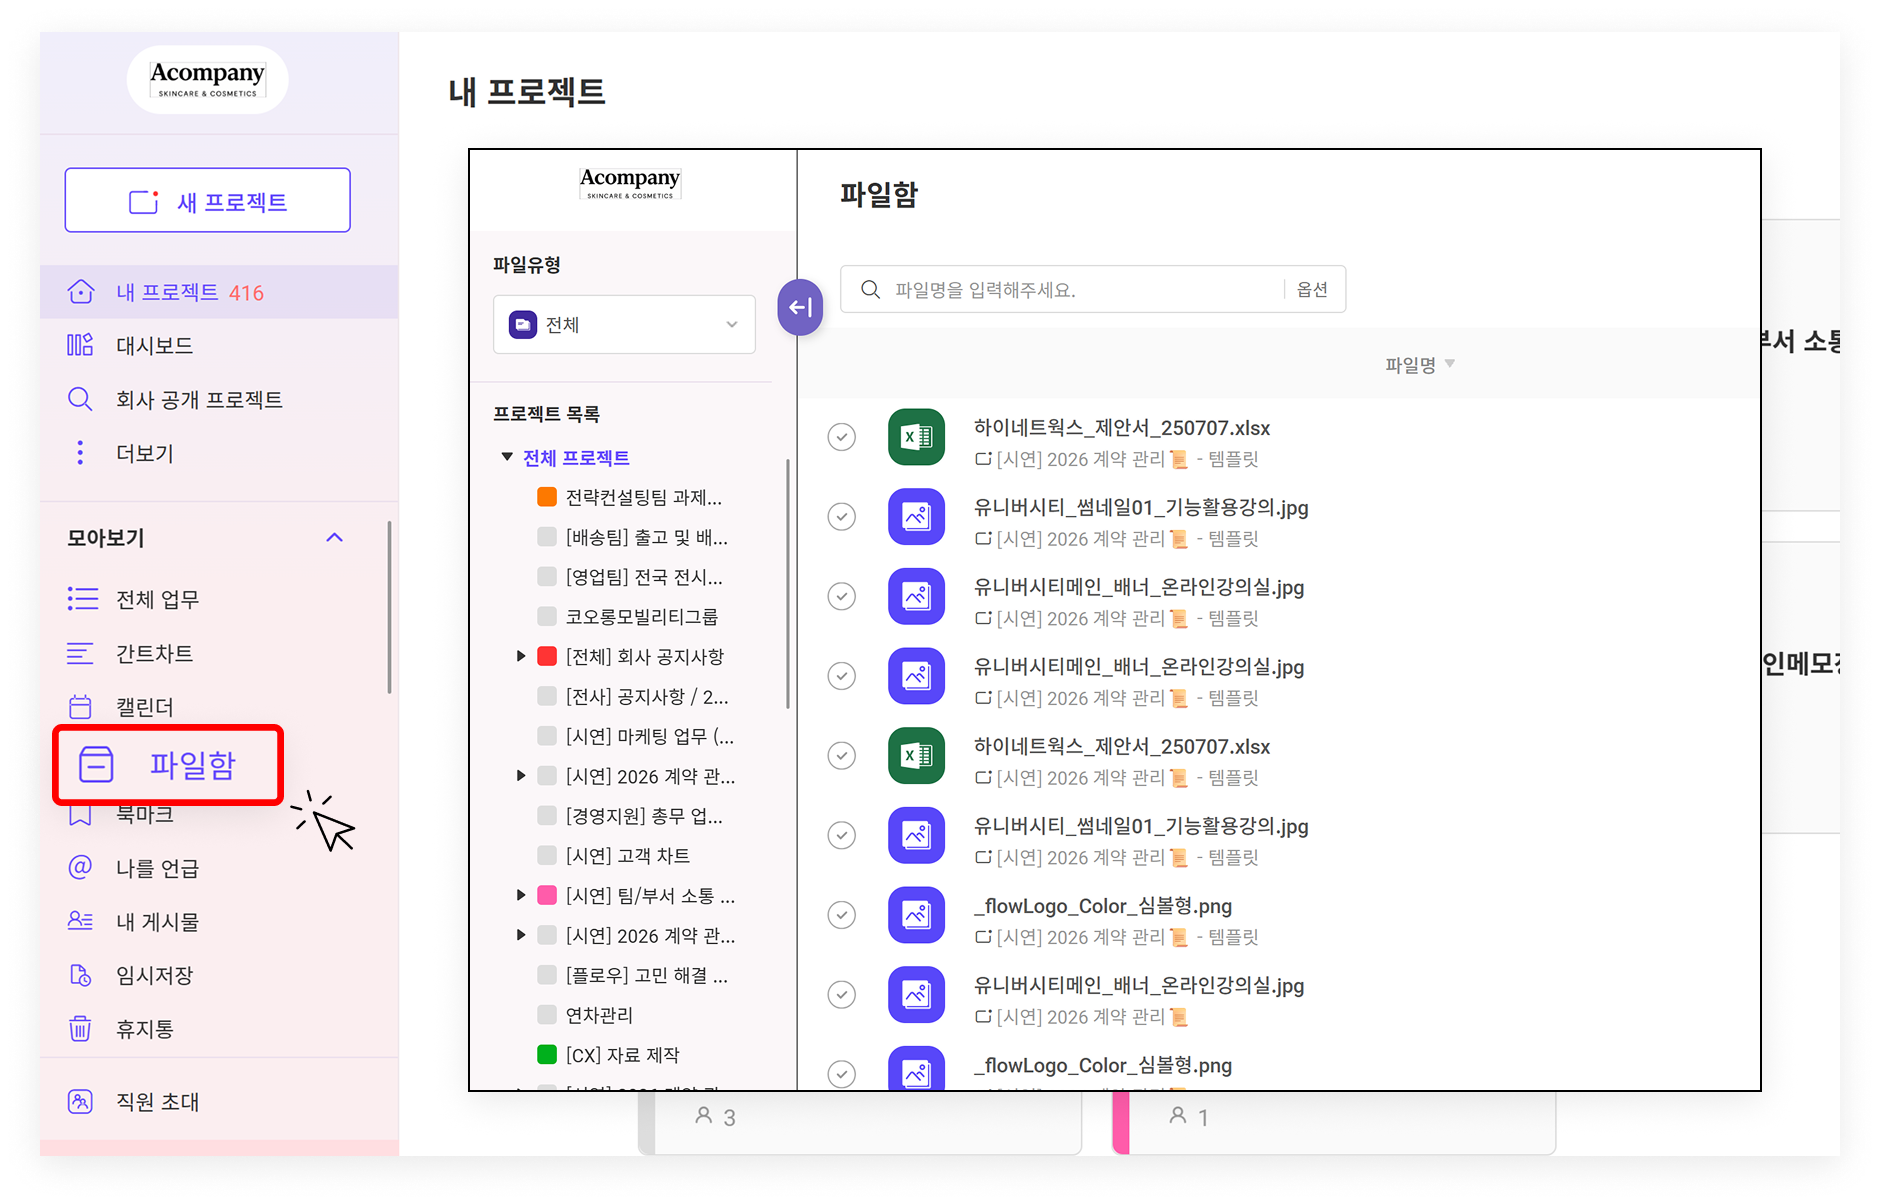Open the Excel icon for first 하이네트웍스 file

coord(916,437)
